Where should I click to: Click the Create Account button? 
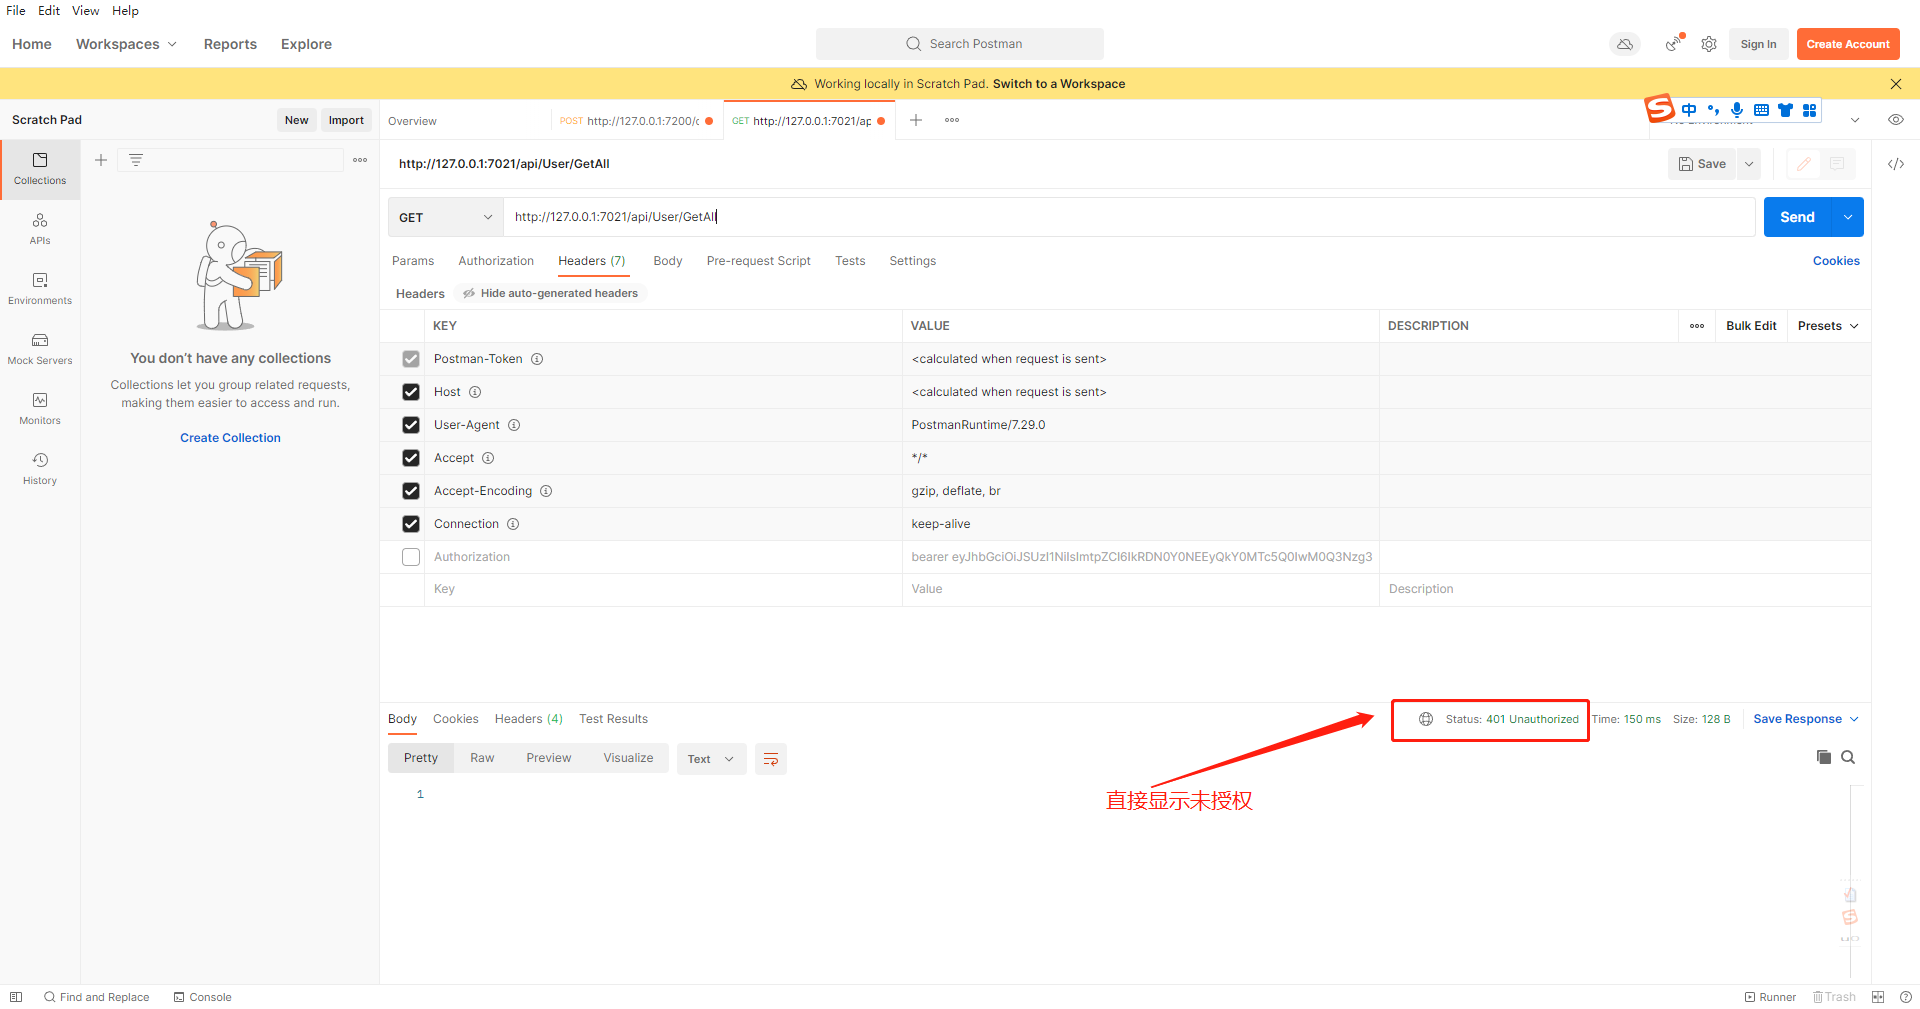click(x=1848, y=44)
